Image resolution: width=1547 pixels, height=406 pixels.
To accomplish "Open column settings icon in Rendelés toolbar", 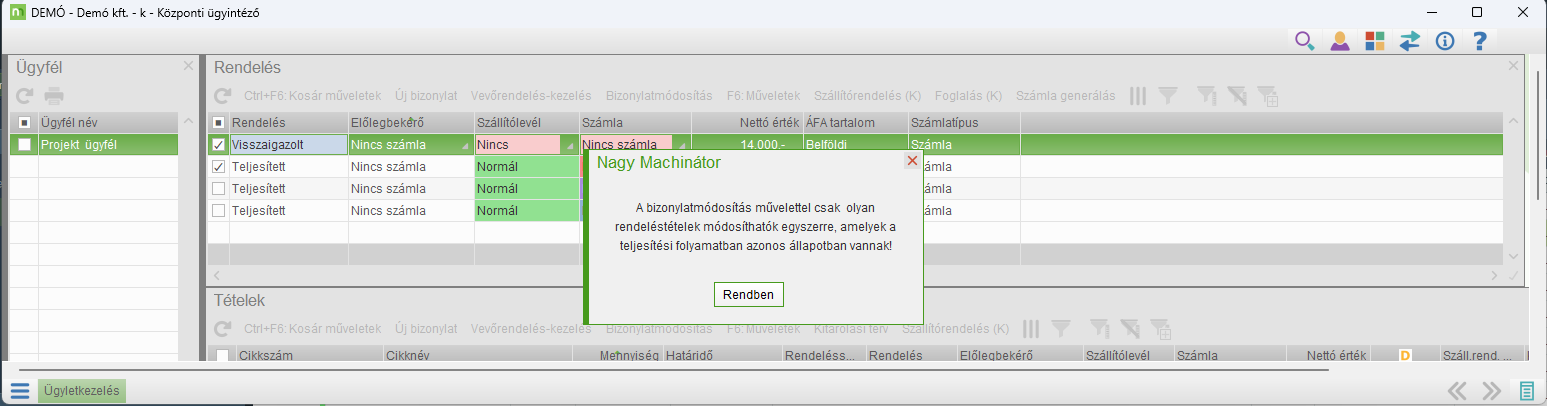I will (x=1138, y=96).
